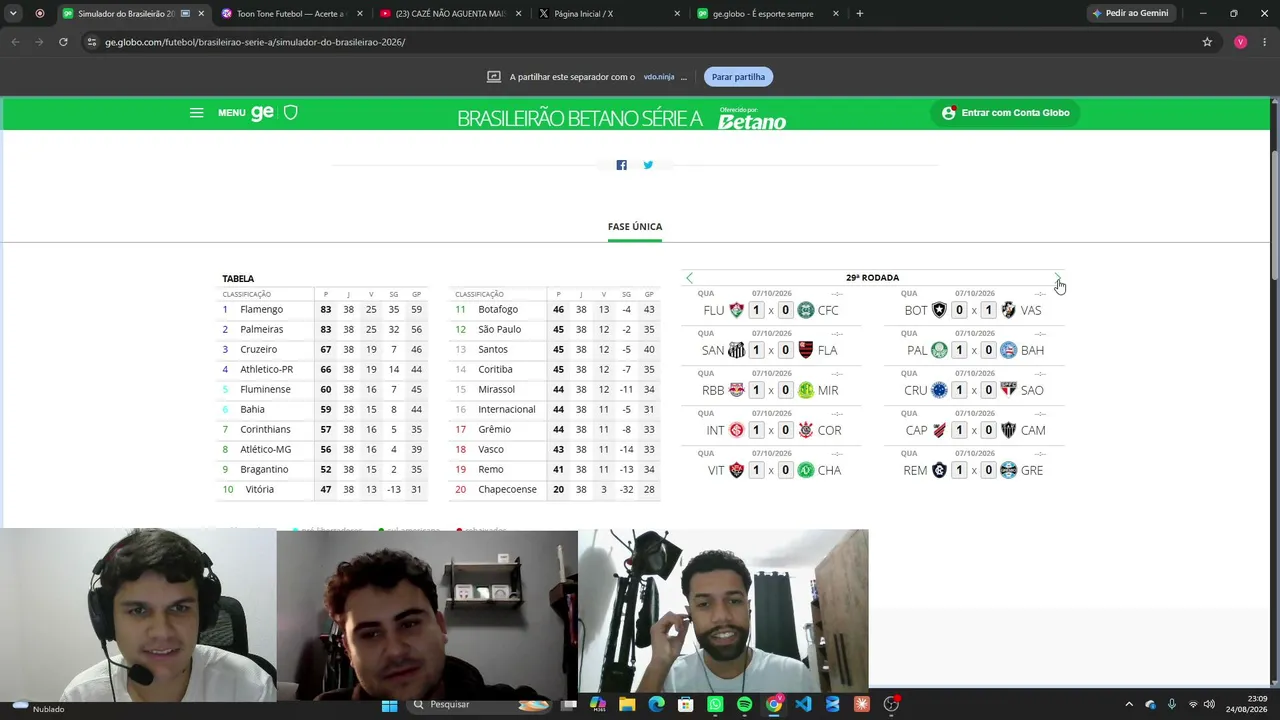Click the Botafogo crest in BOT x VAS match
The image size is (1280, 720).
pos(939,310)
